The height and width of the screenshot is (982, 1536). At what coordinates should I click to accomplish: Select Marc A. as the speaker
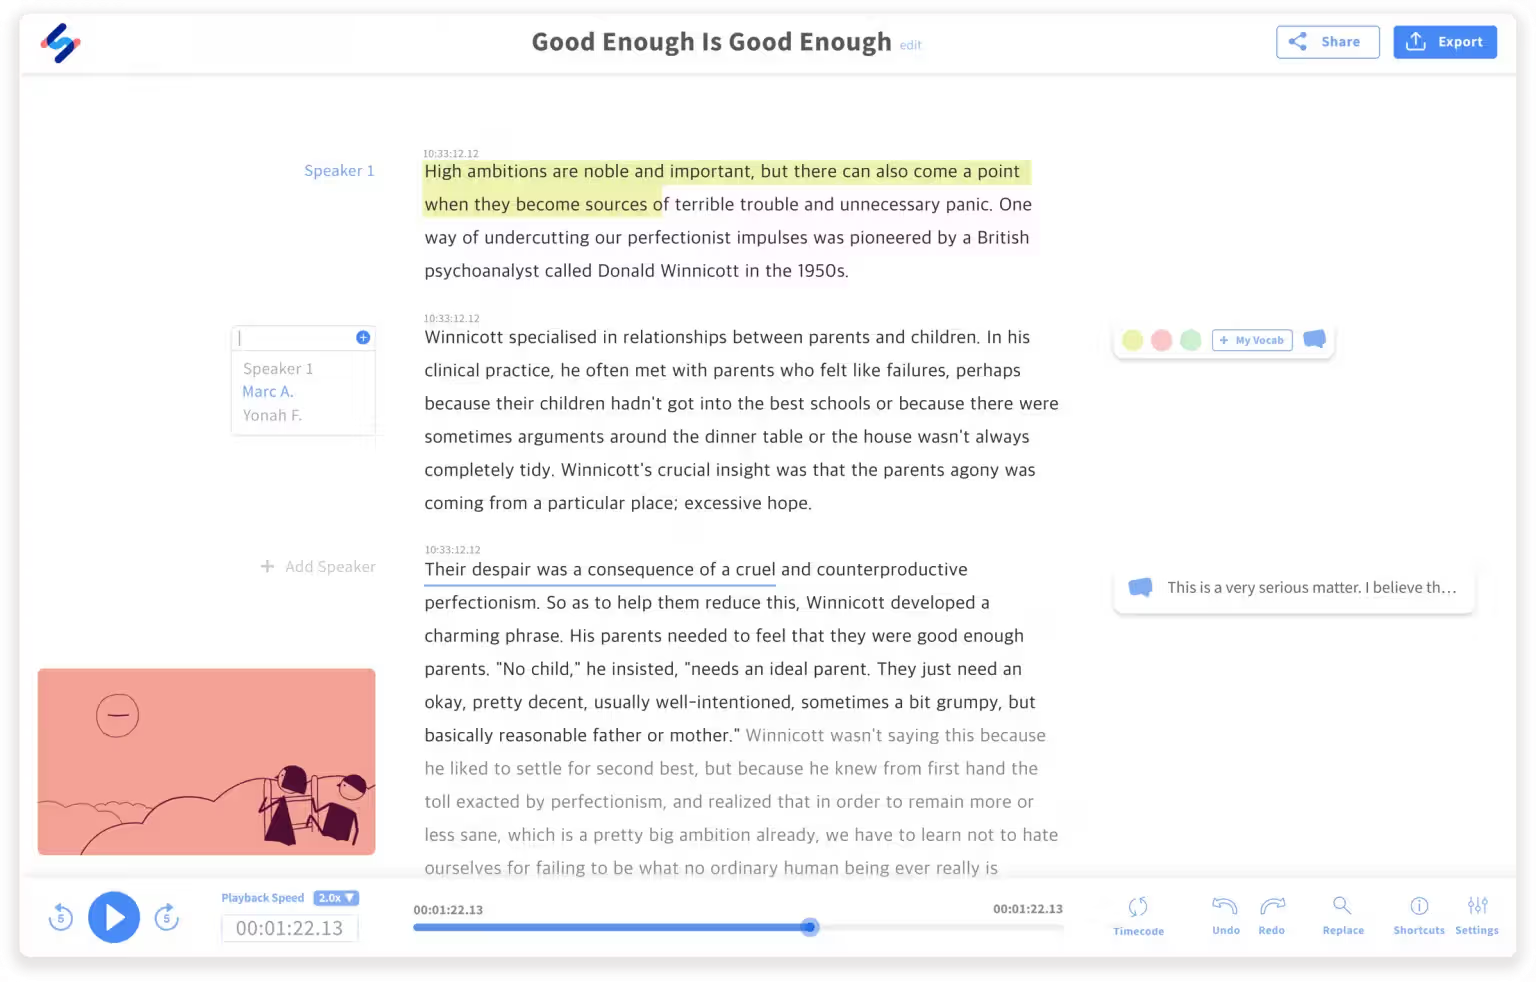pyautogui.click(x=267, y=391)
